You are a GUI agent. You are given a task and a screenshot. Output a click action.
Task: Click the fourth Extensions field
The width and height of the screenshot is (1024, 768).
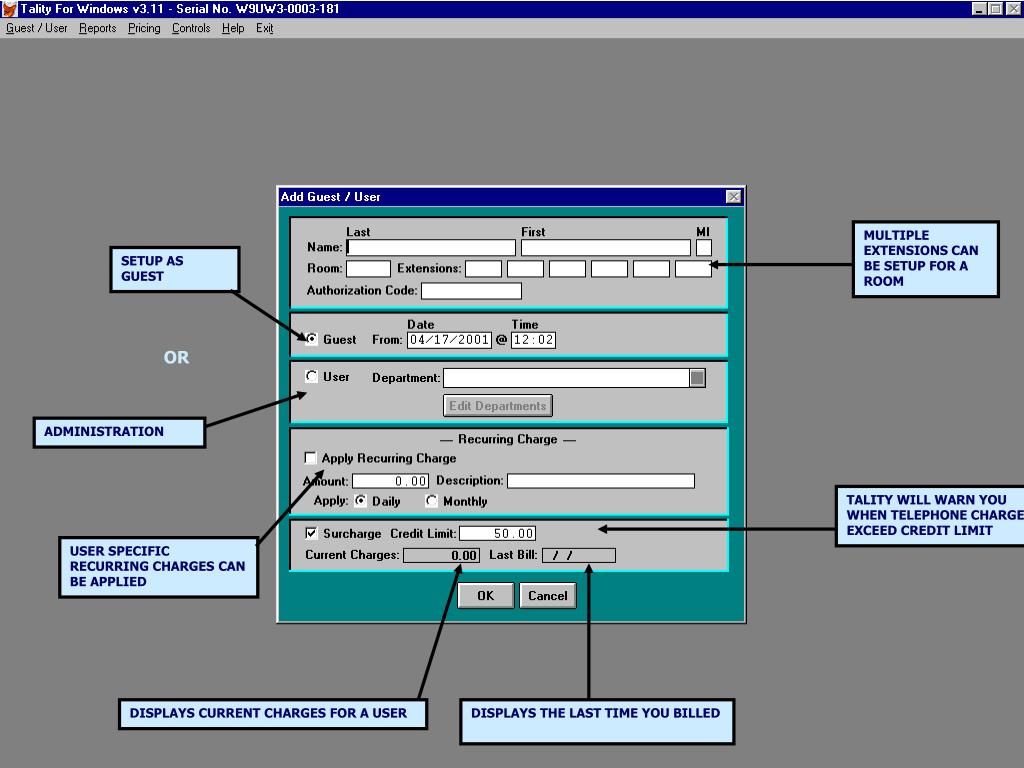click(x=609, y=268)
